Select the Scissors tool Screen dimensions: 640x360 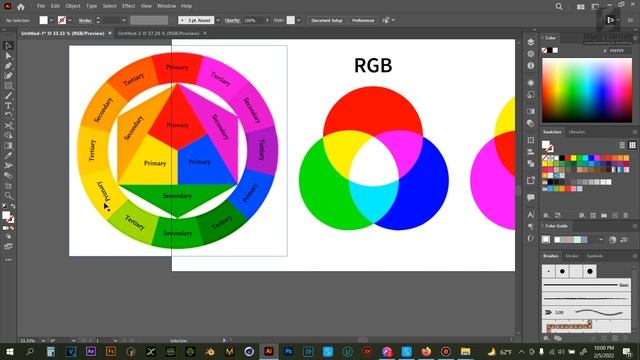point(8,126)
